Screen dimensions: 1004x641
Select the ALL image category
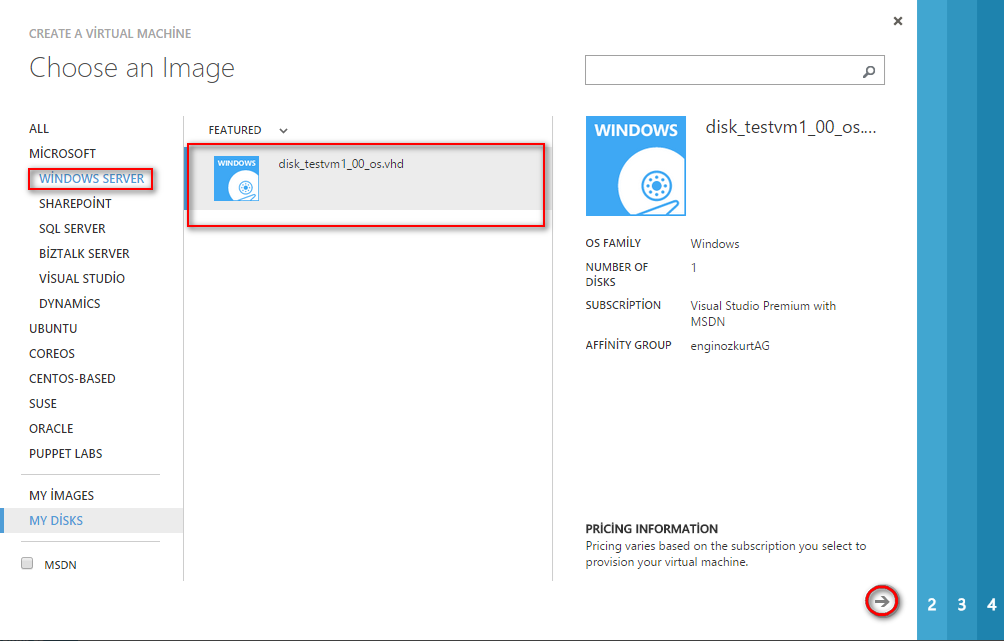point(39,129)
